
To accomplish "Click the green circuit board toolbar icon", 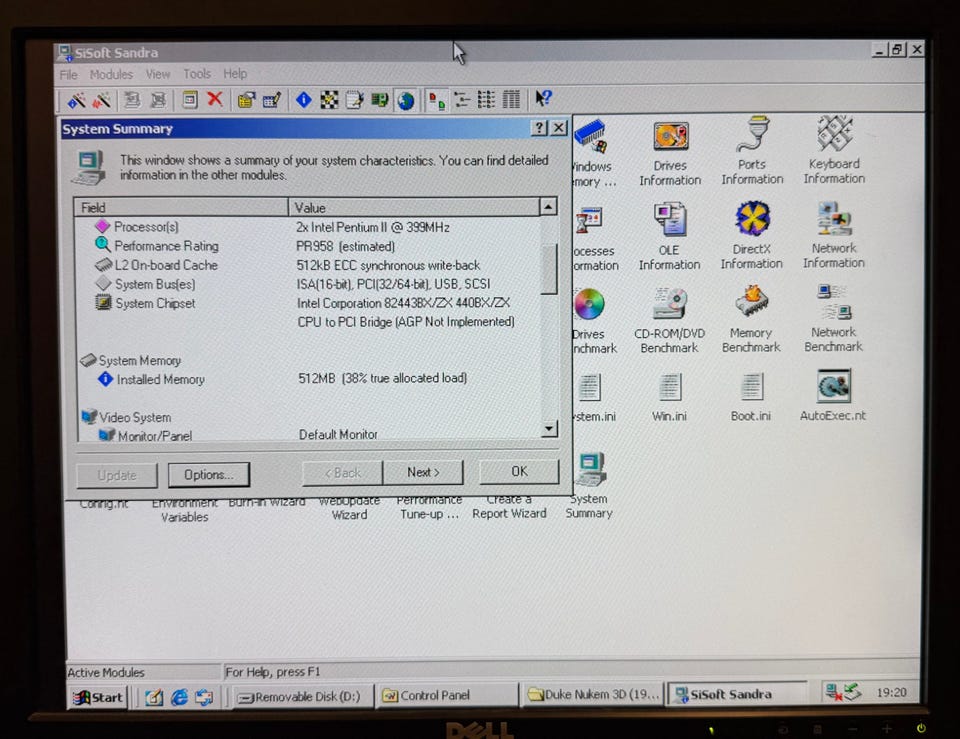I will (380, 99).
